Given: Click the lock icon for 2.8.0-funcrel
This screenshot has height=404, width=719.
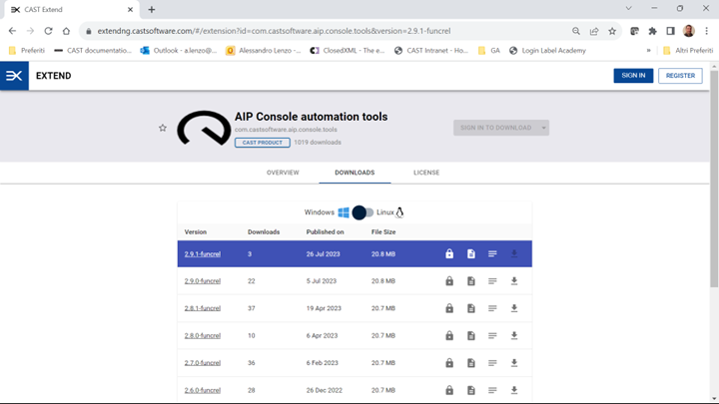Looking at the screenshot, I should (449, 336).
